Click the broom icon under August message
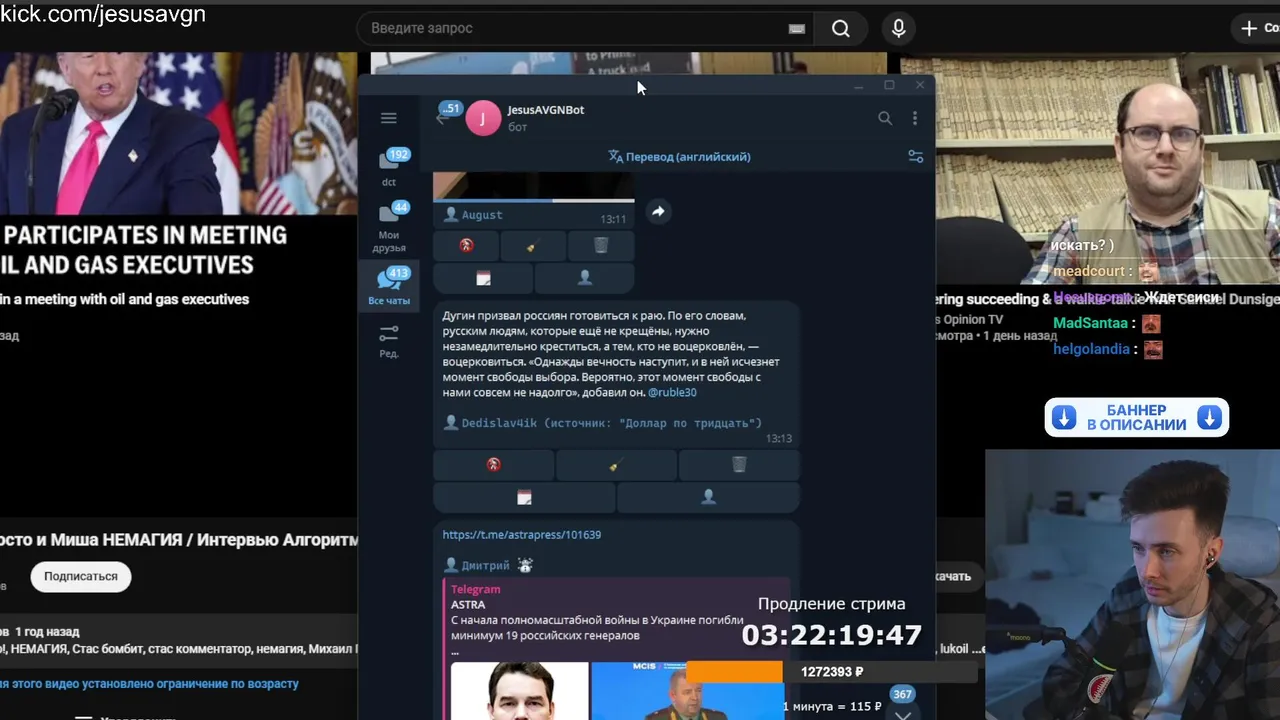The width and height of the screenshot is (1280, 720). 533,245
